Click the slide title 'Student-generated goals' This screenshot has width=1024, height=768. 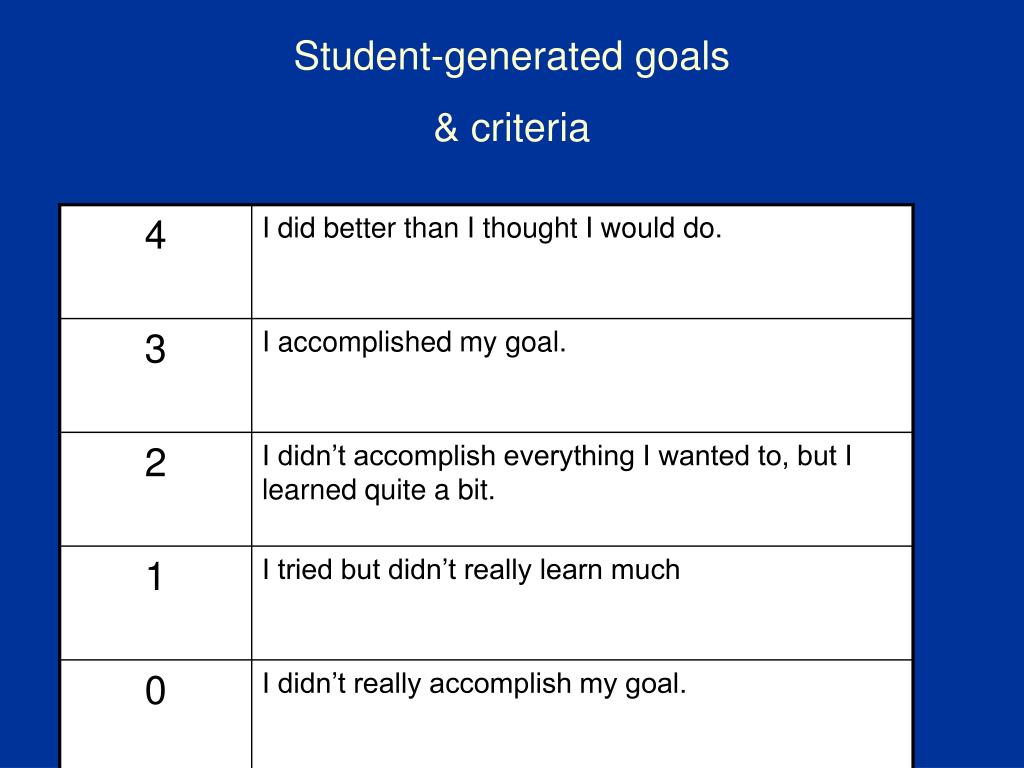511,57
